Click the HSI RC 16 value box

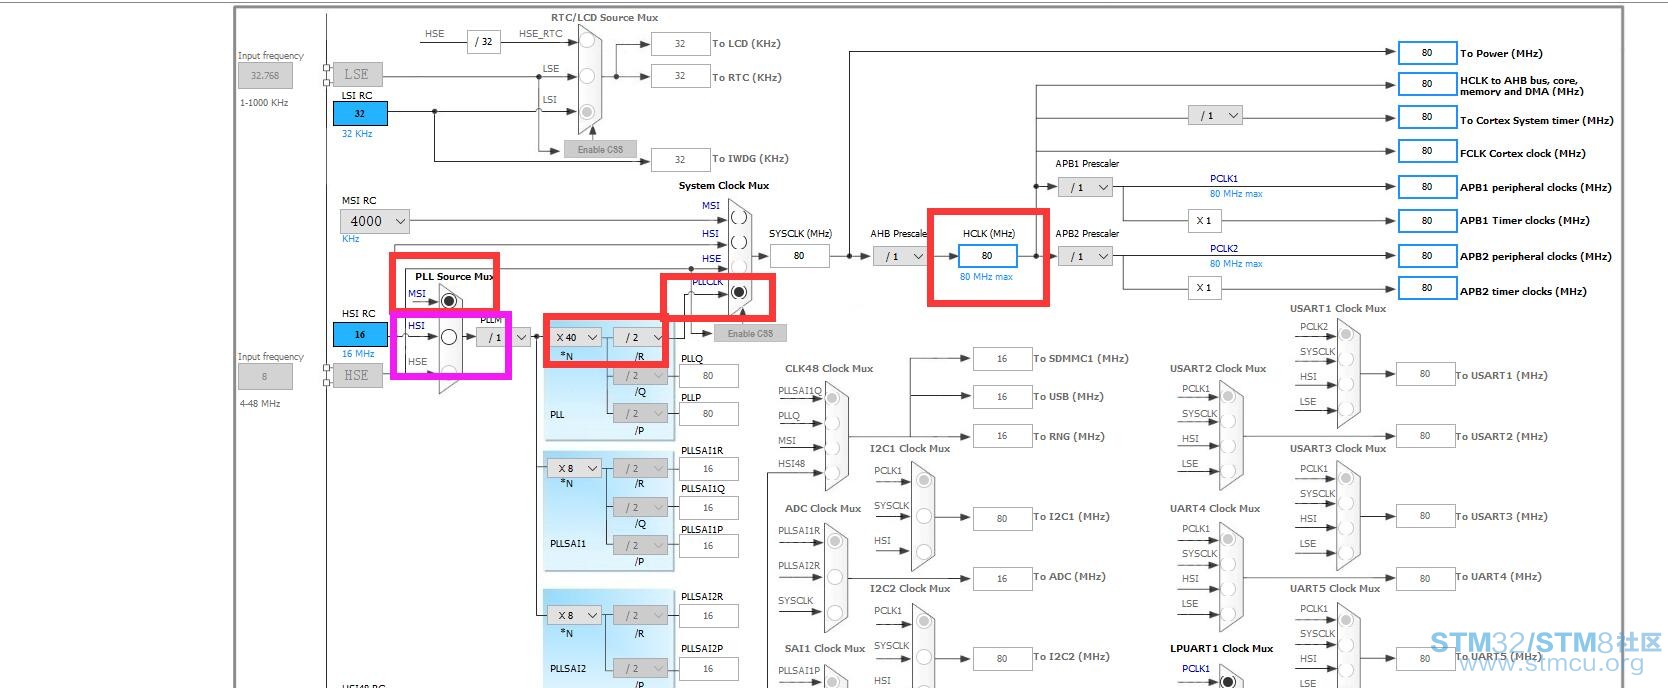point(360,335)
